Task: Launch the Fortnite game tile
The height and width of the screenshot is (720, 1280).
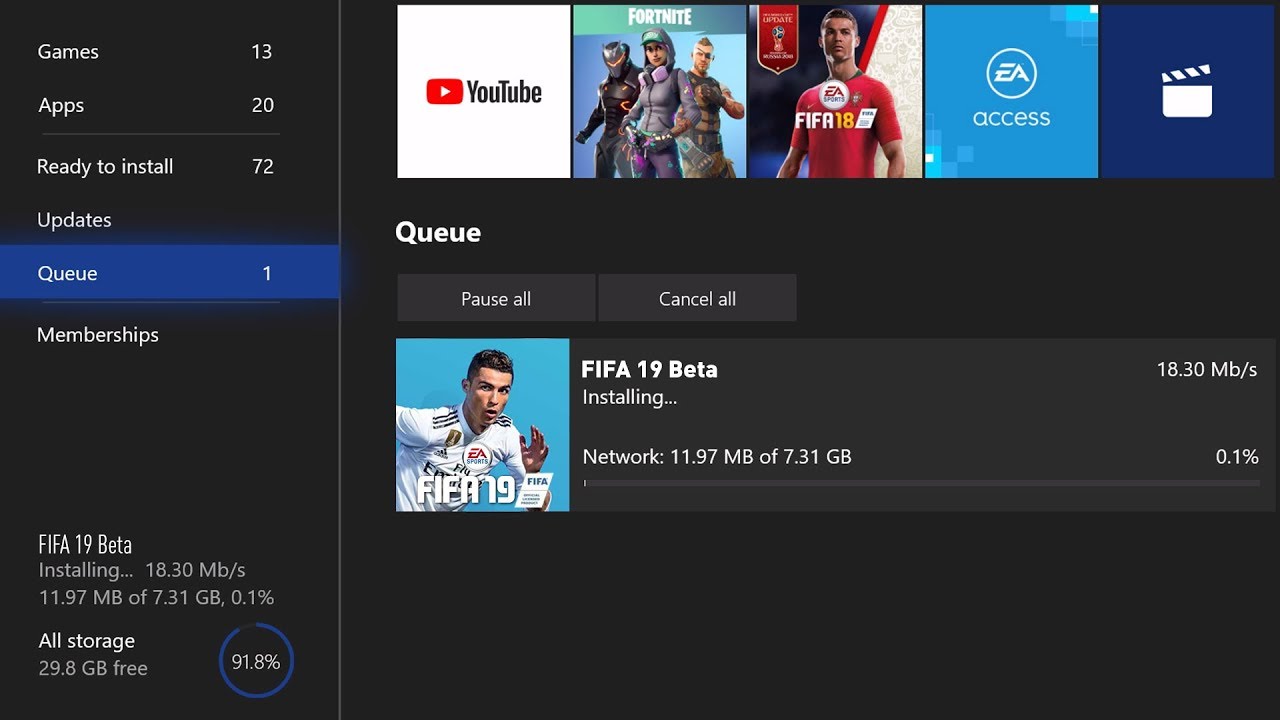Action: click(x=659, y=91)
